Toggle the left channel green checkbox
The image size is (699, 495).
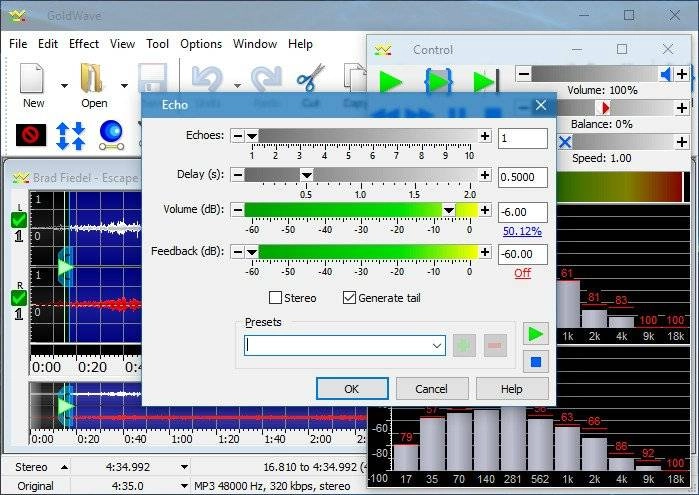(x=19, y=220)
